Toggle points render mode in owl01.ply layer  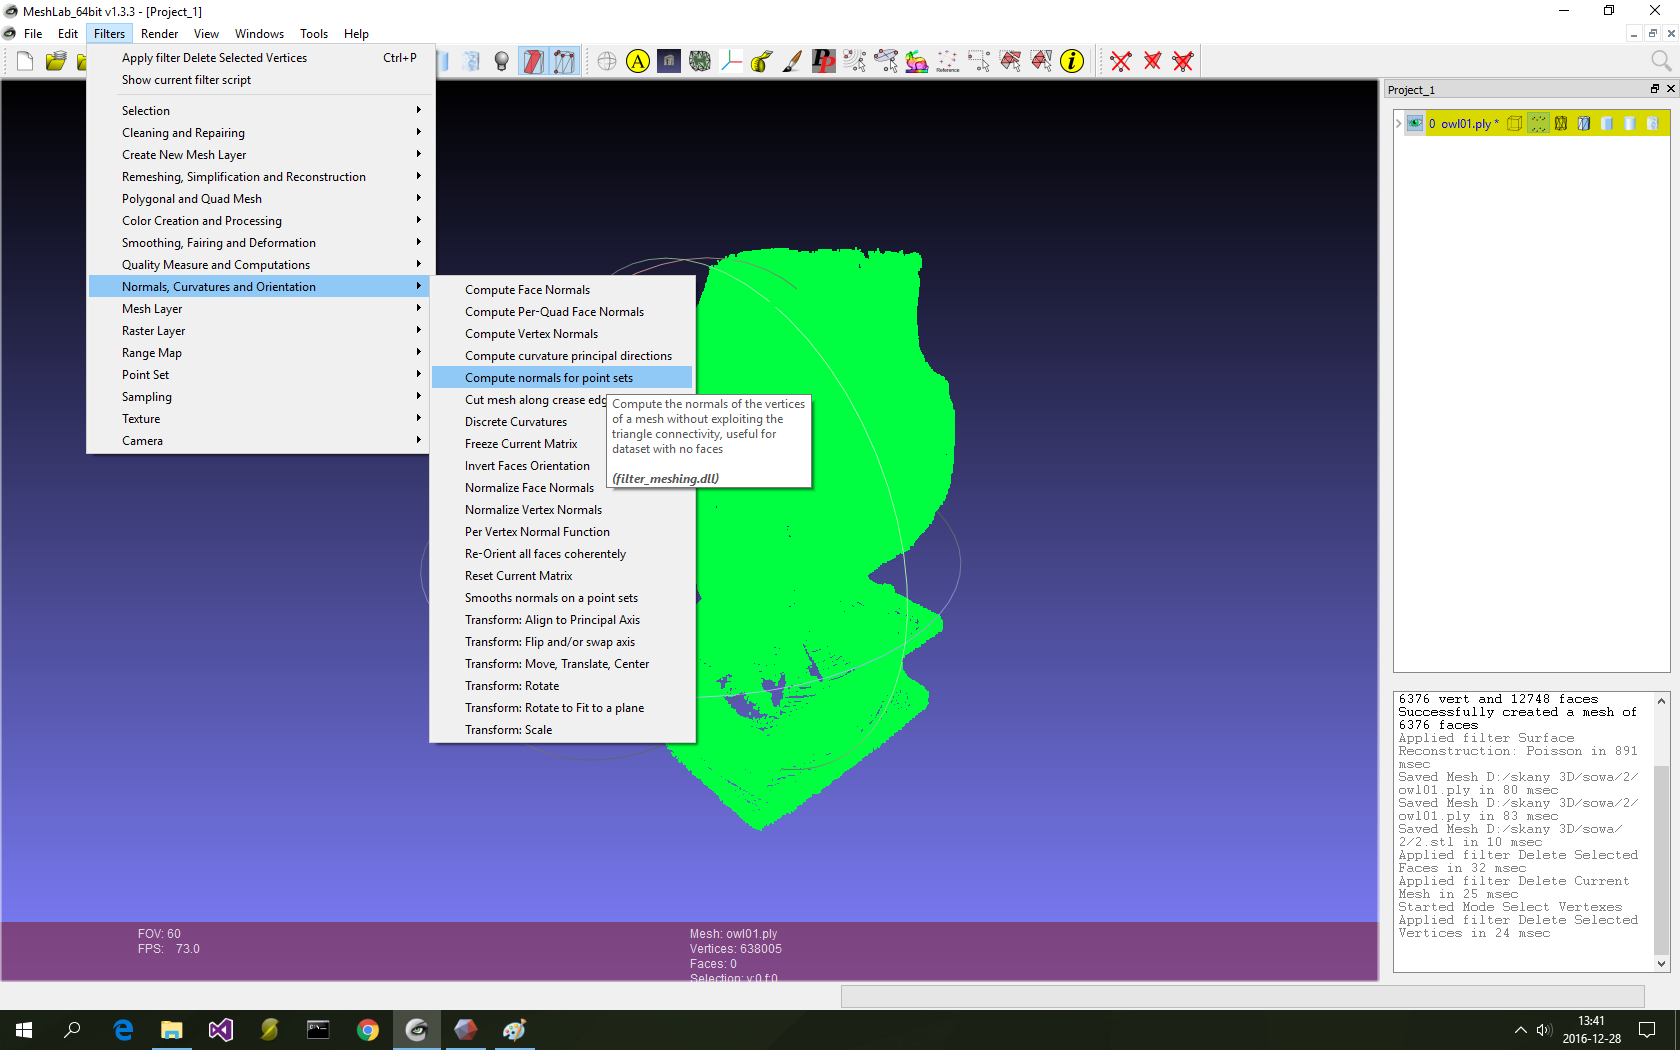click(1538, 124)
